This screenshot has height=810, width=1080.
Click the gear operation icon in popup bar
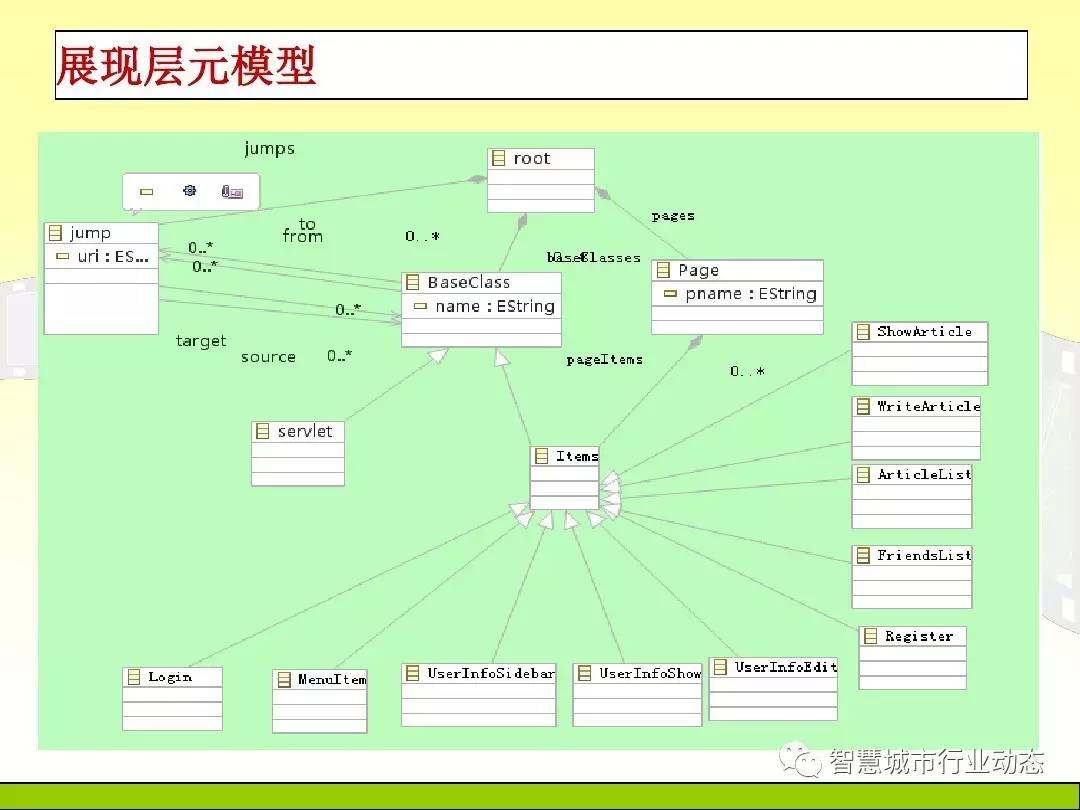click(189, 191)
